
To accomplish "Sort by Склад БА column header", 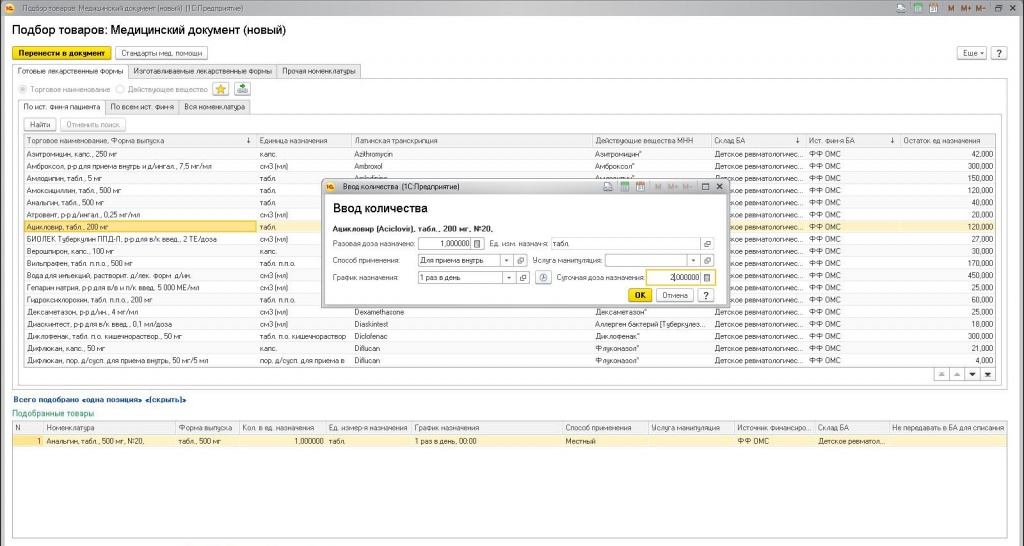I will click(758, 140).
